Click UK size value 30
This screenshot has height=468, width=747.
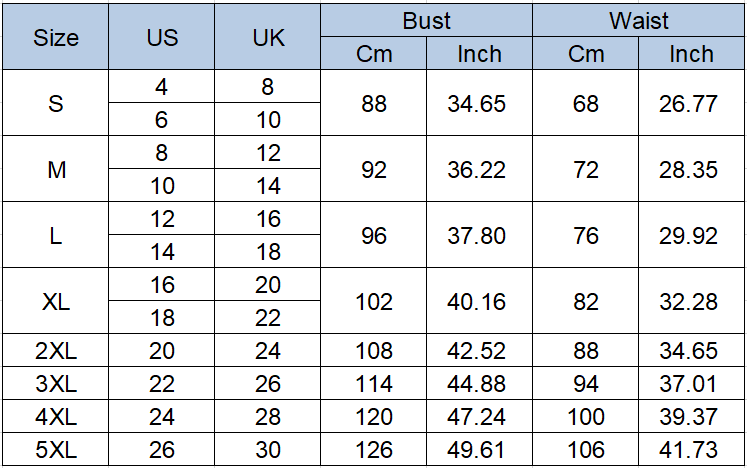pyautogui.click(x=267, y=449)
